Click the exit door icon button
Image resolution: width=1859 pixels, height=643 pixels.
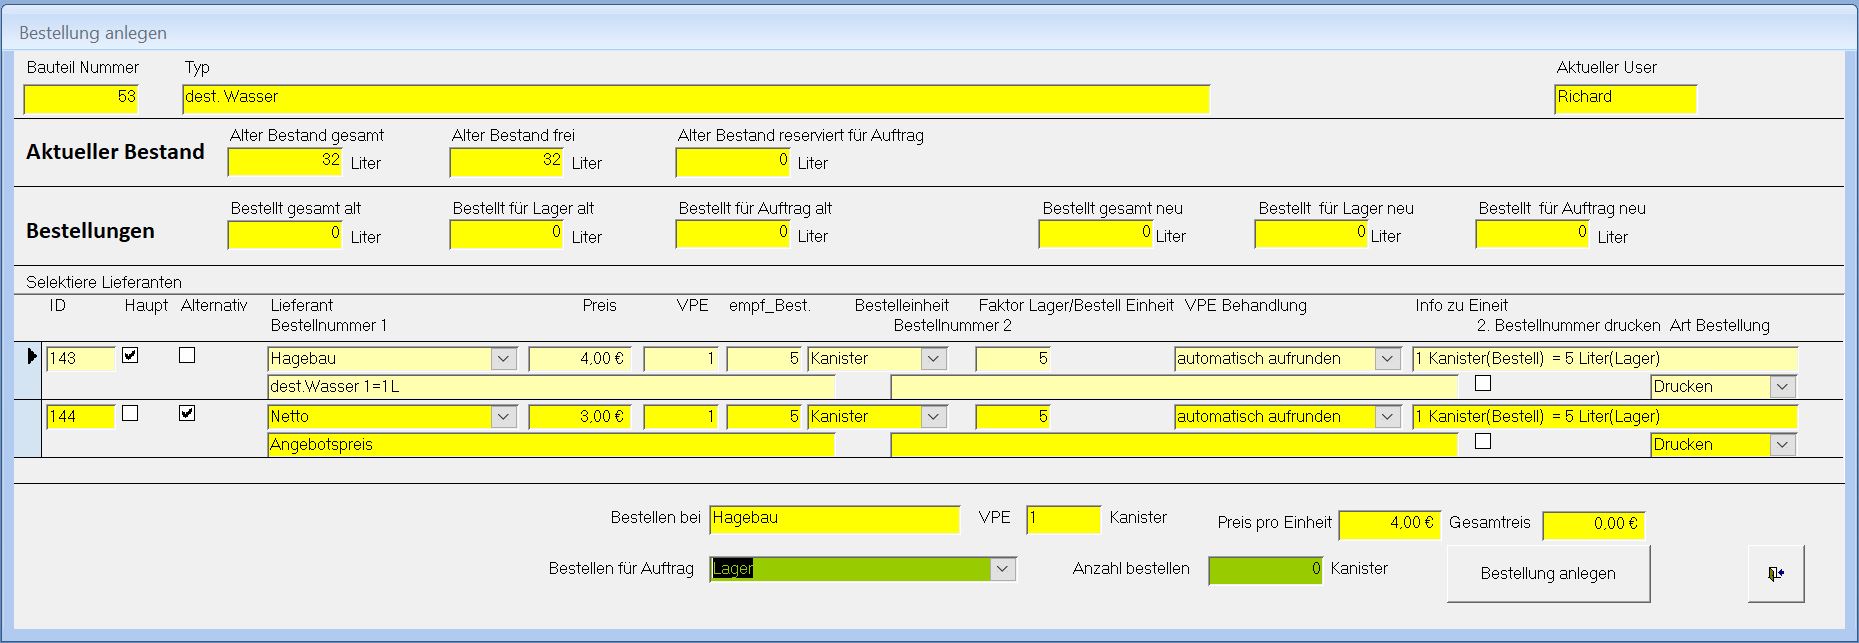pyautogui.click(x=1775, y=574)
